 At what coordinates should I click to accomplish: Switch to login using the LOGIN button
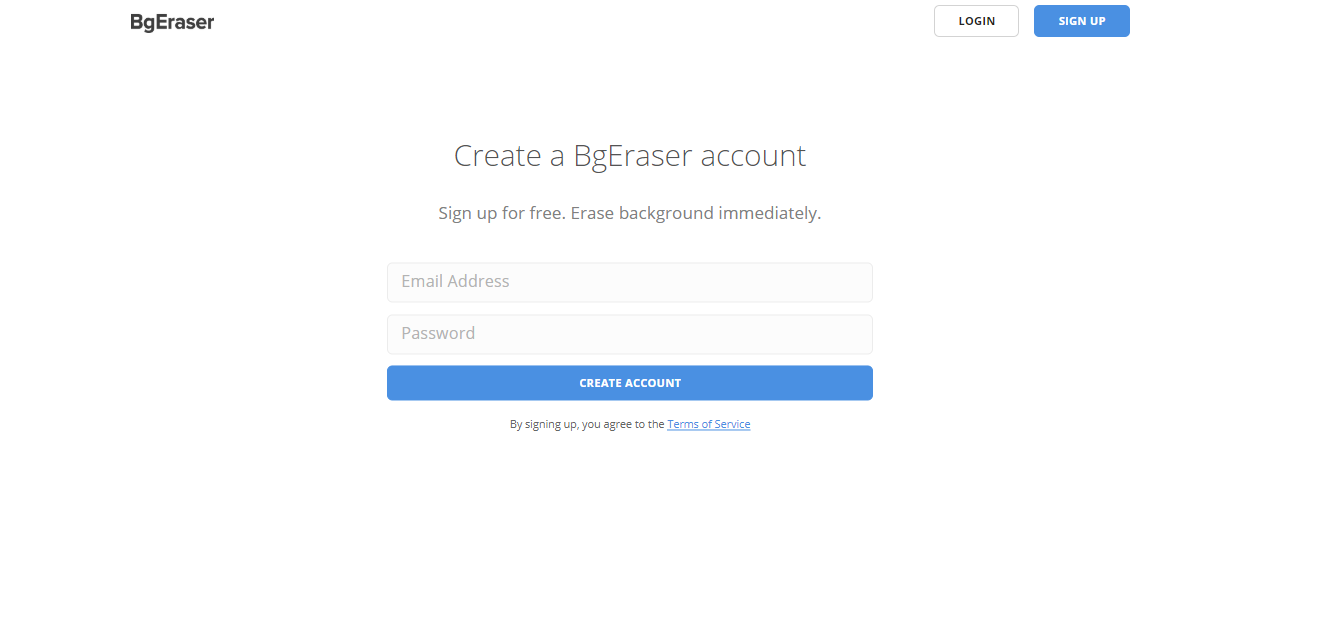click(976, 21)
